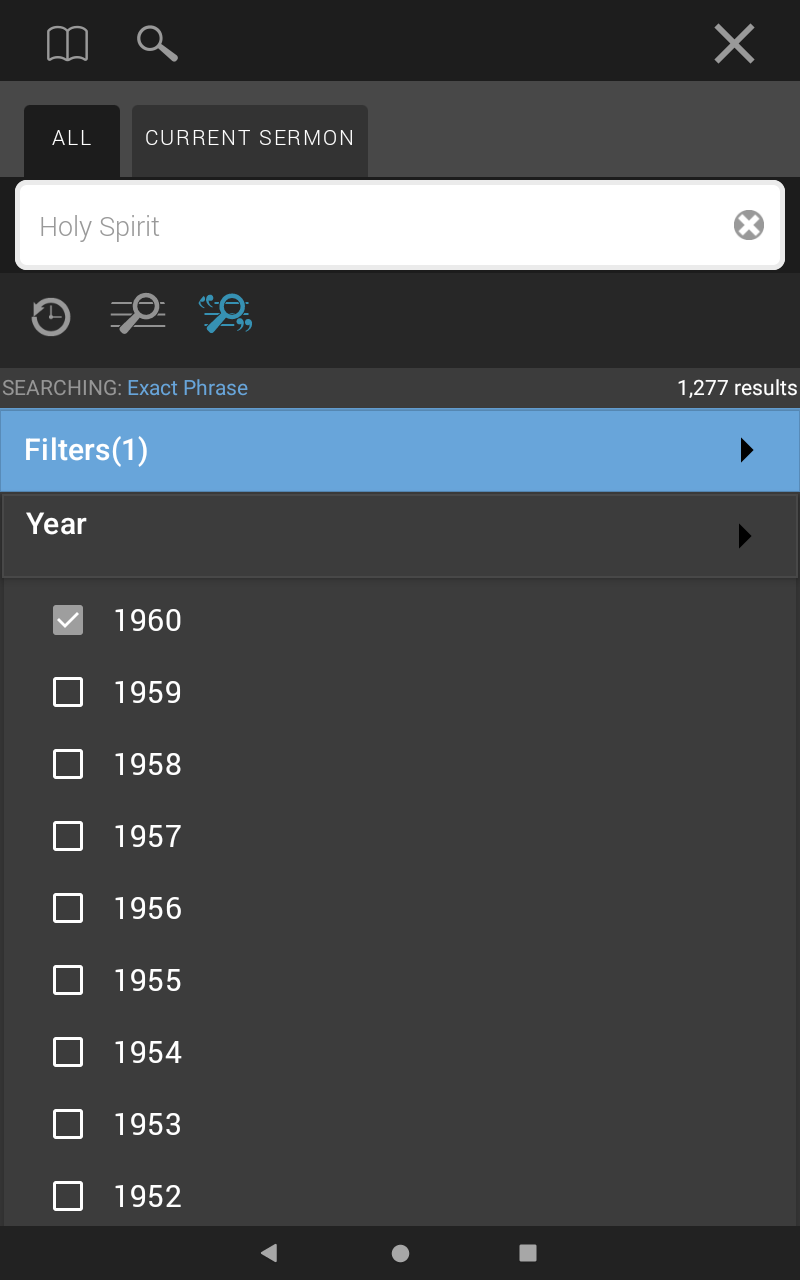Select the exact phrase search icon
Viewport: 800px width, 1280px height.
coord(225,313)
